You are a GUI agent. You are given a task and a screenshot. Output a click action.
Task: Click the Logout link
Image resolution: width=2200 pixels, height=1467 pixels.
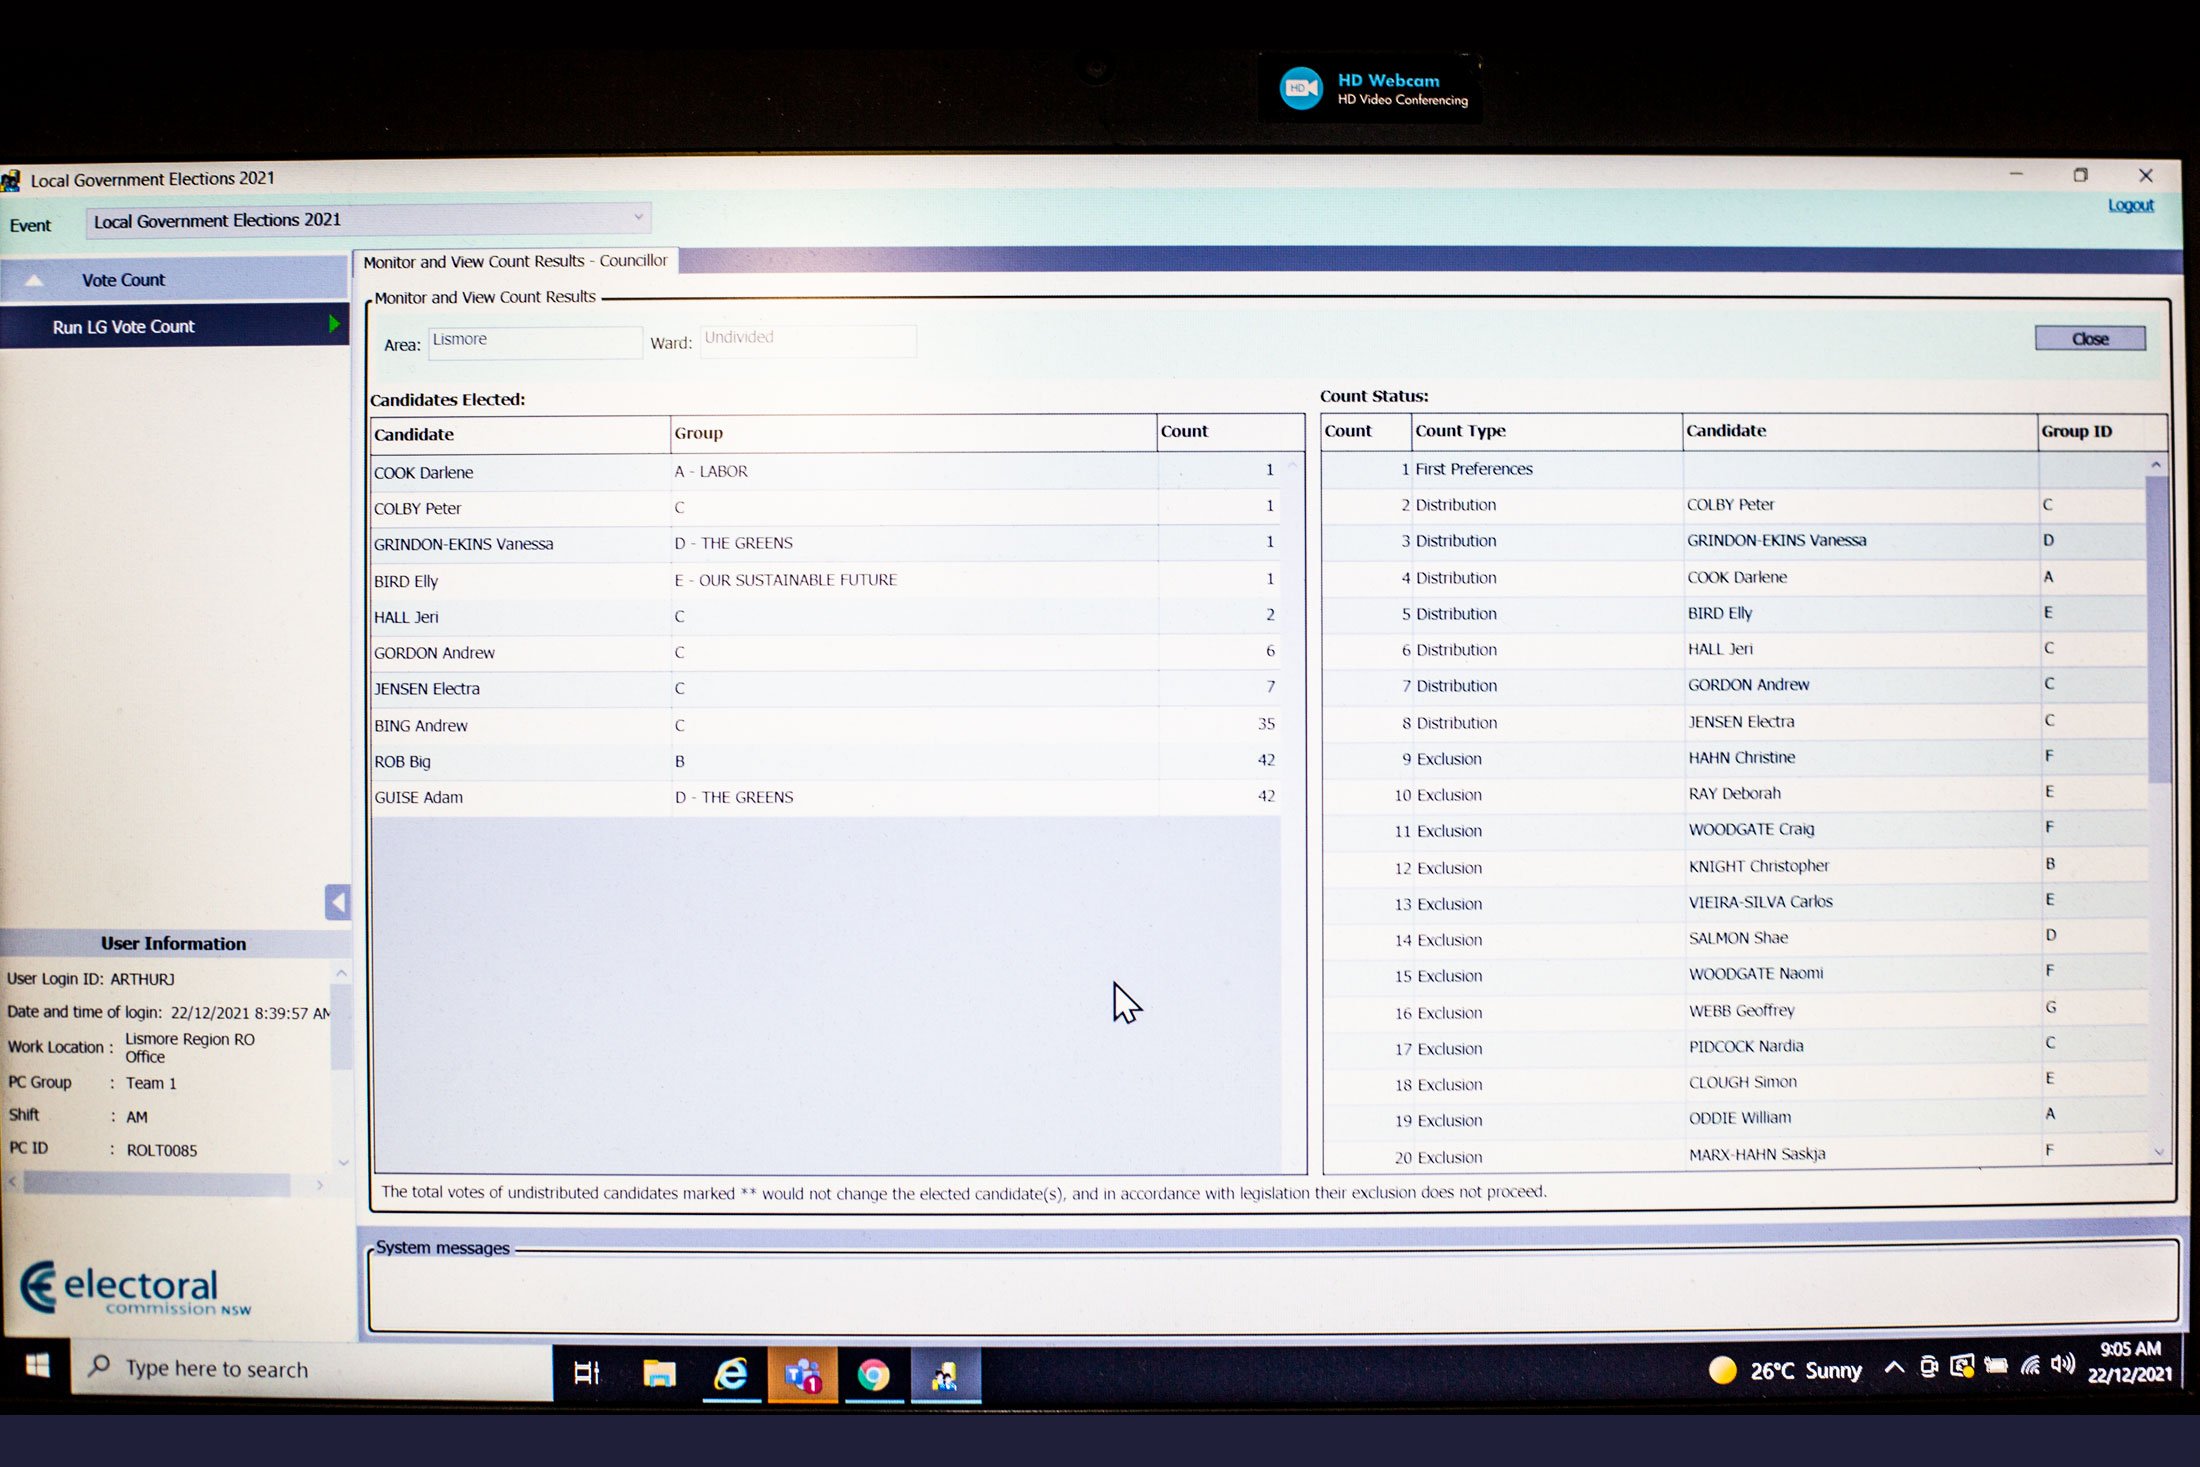click(2130, 205)
